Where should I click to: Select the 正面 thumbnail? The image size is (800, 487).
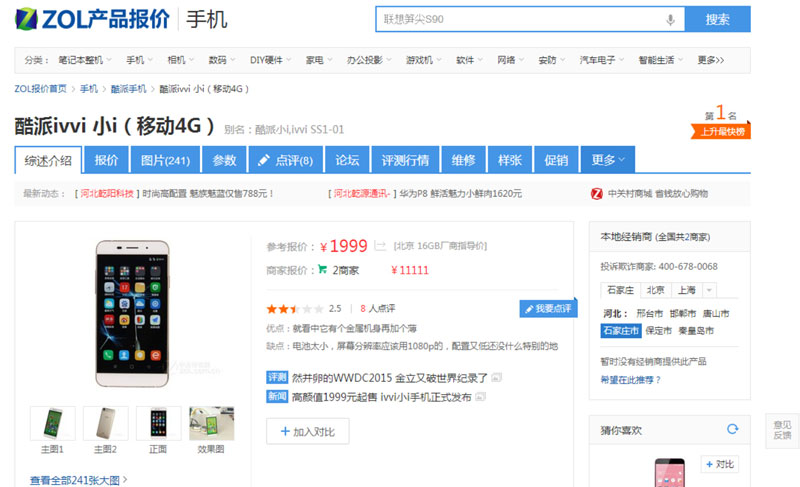pyautogui.click(x=159, y=423)
